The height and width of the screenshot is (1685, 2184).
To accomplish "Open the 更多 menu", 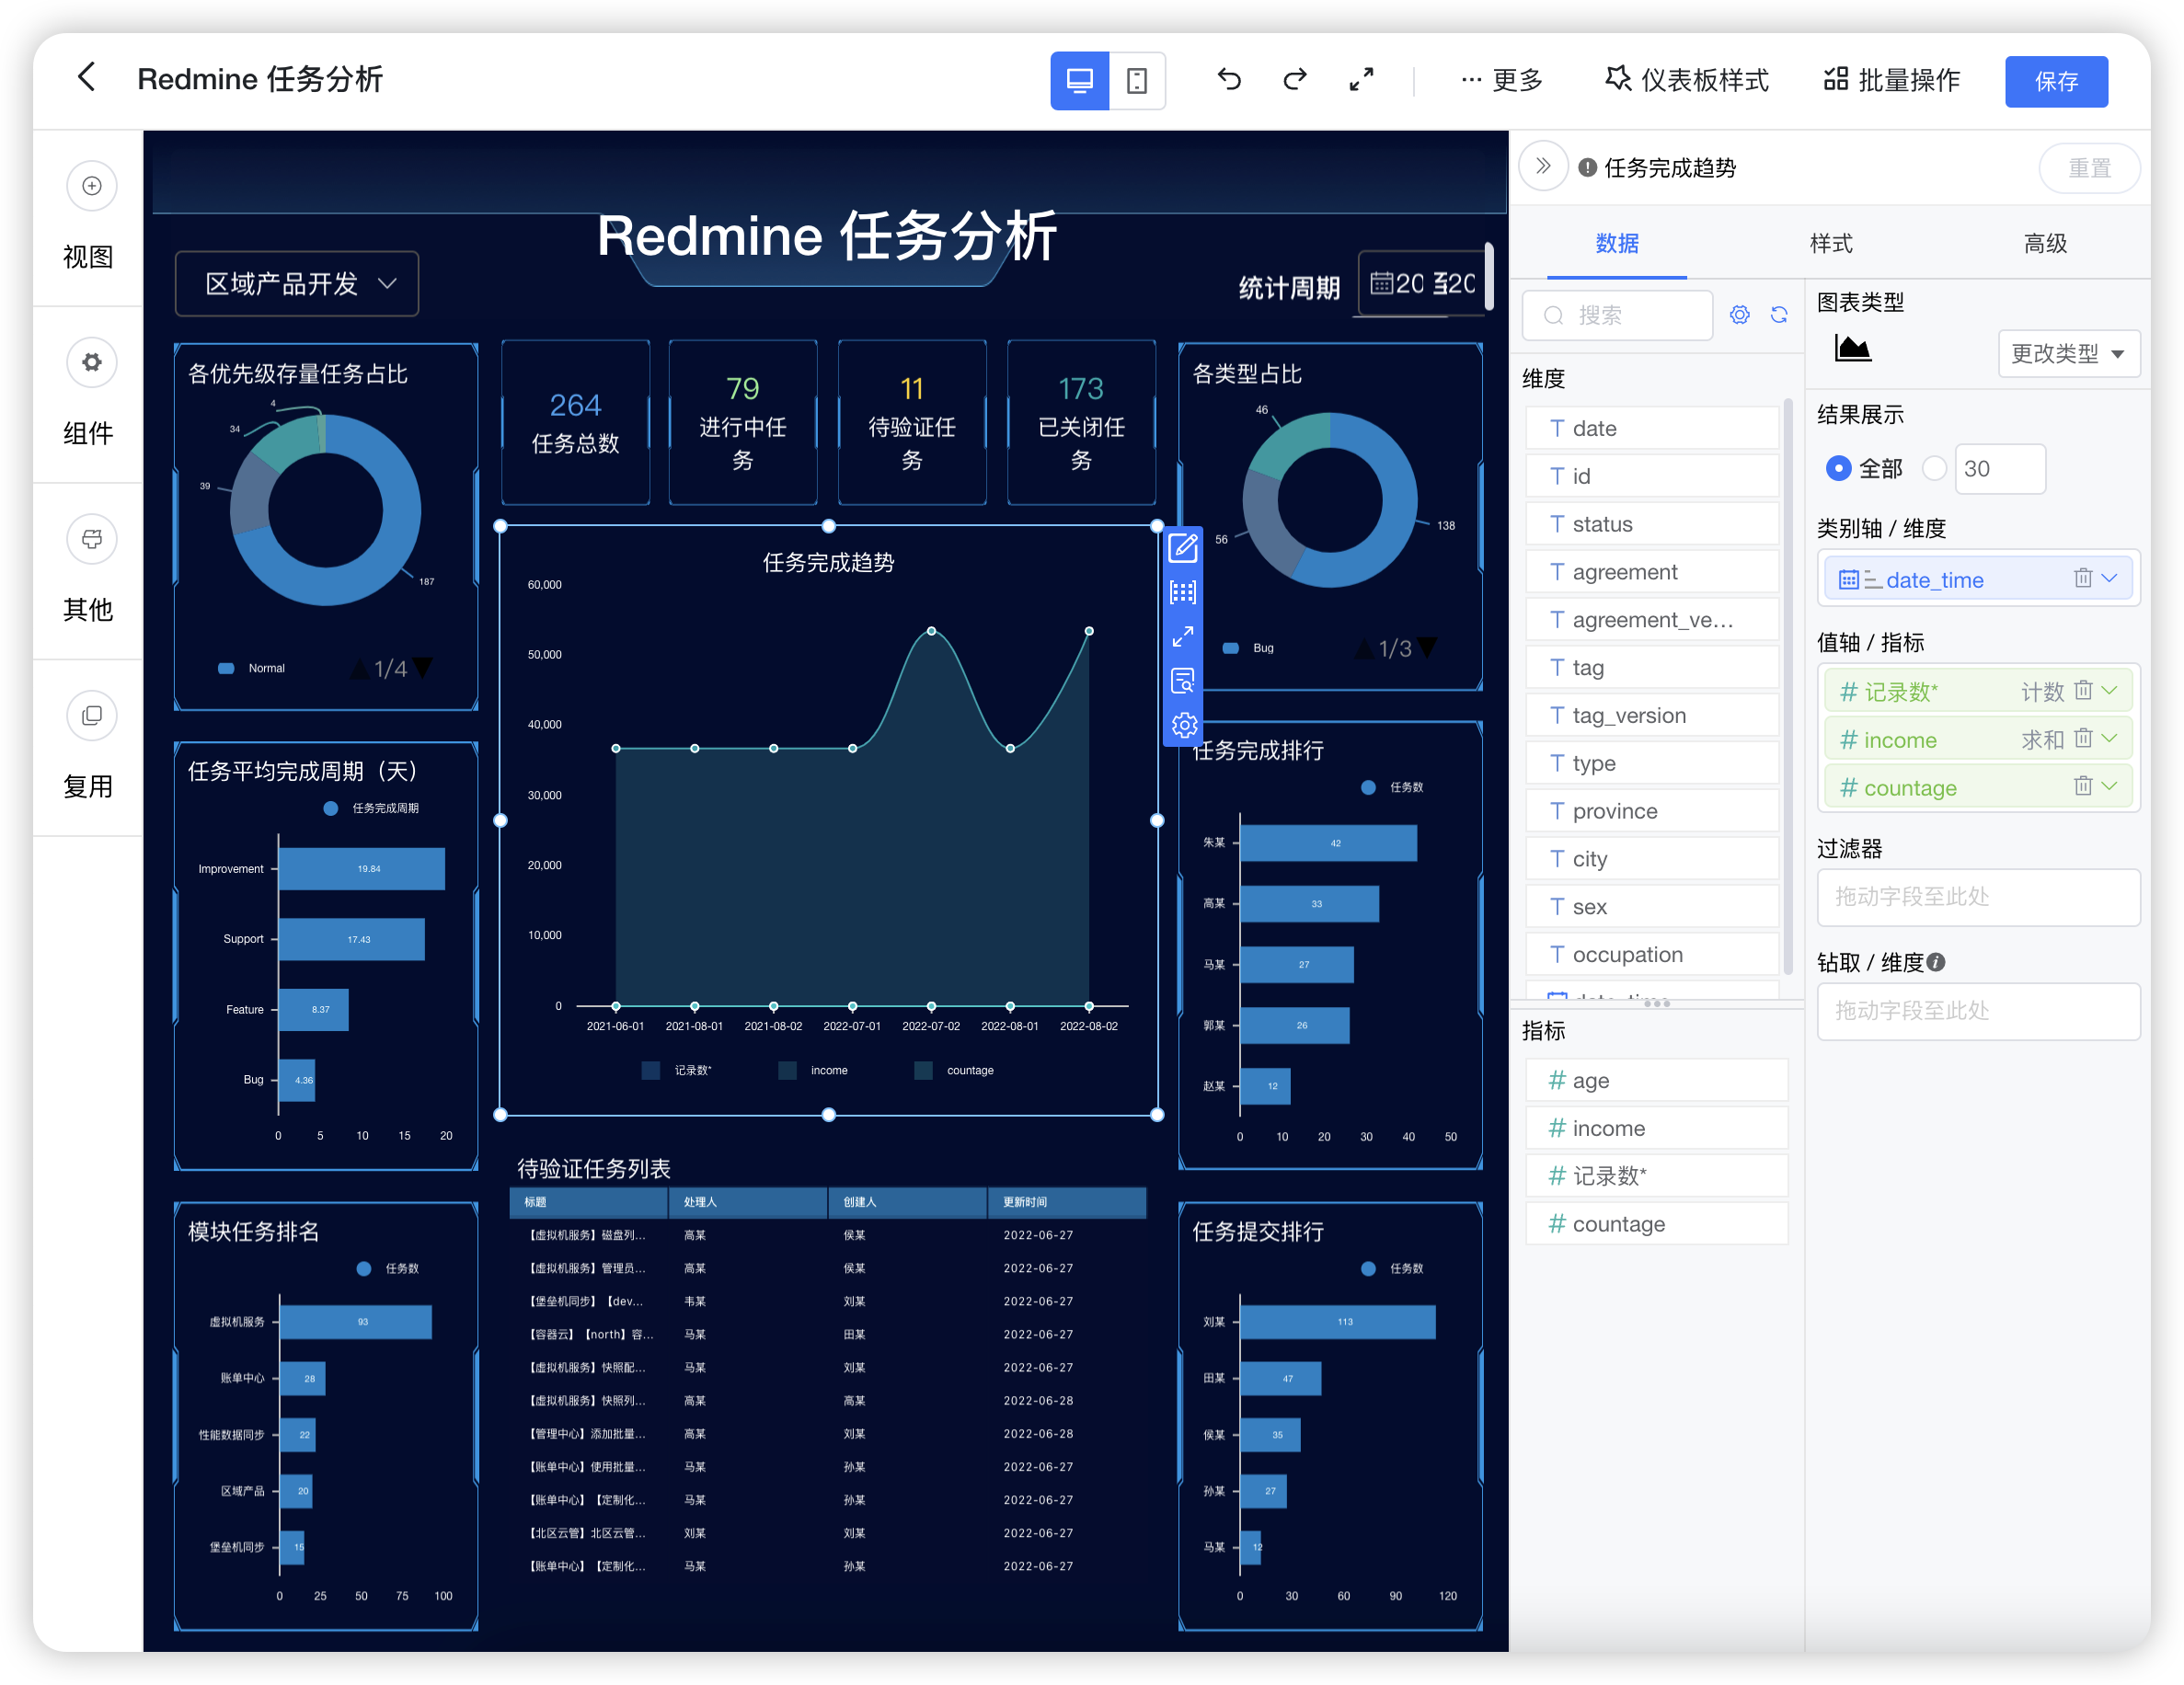I will click(1501, 80).
